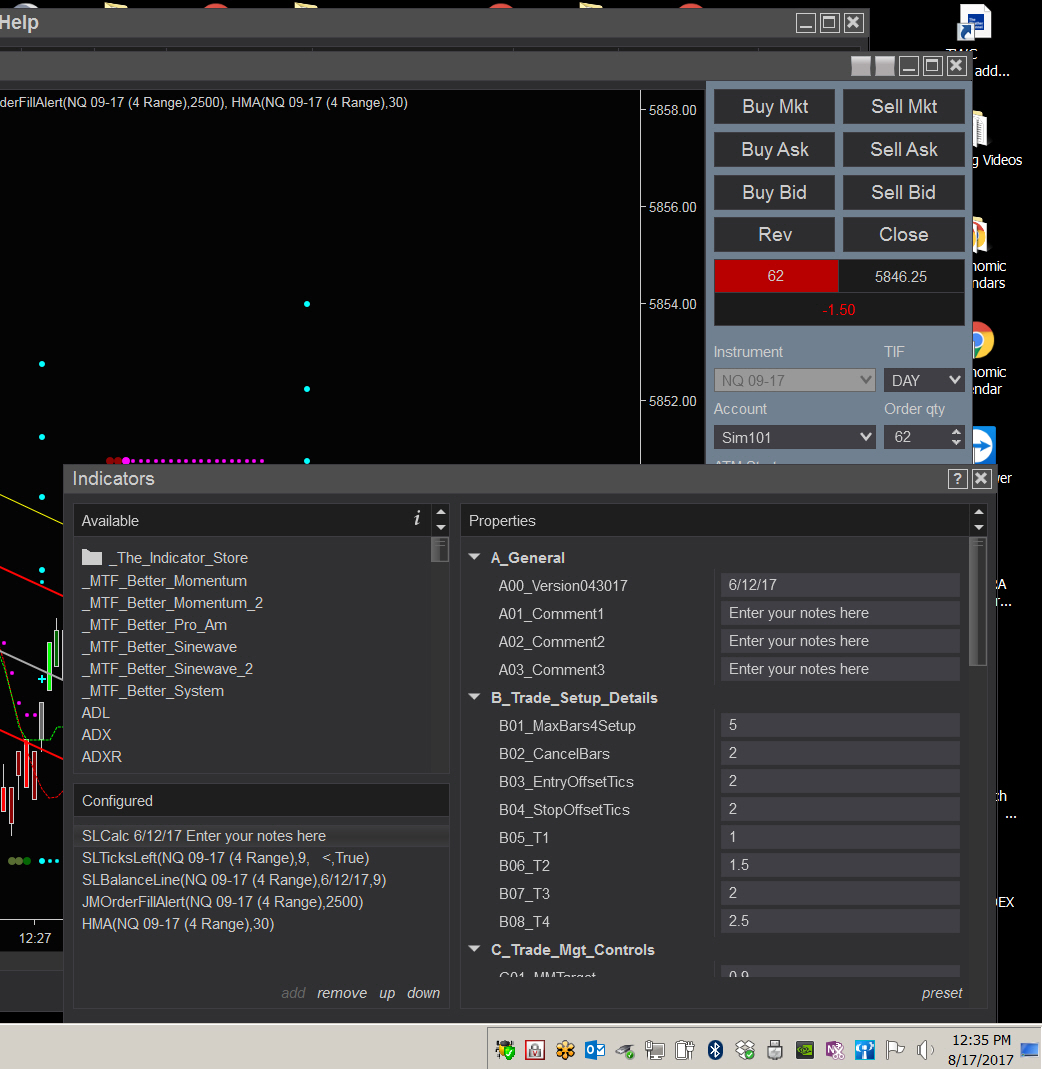Click the Close position button
The image size is (1042, 1069).
click(904, 235)
